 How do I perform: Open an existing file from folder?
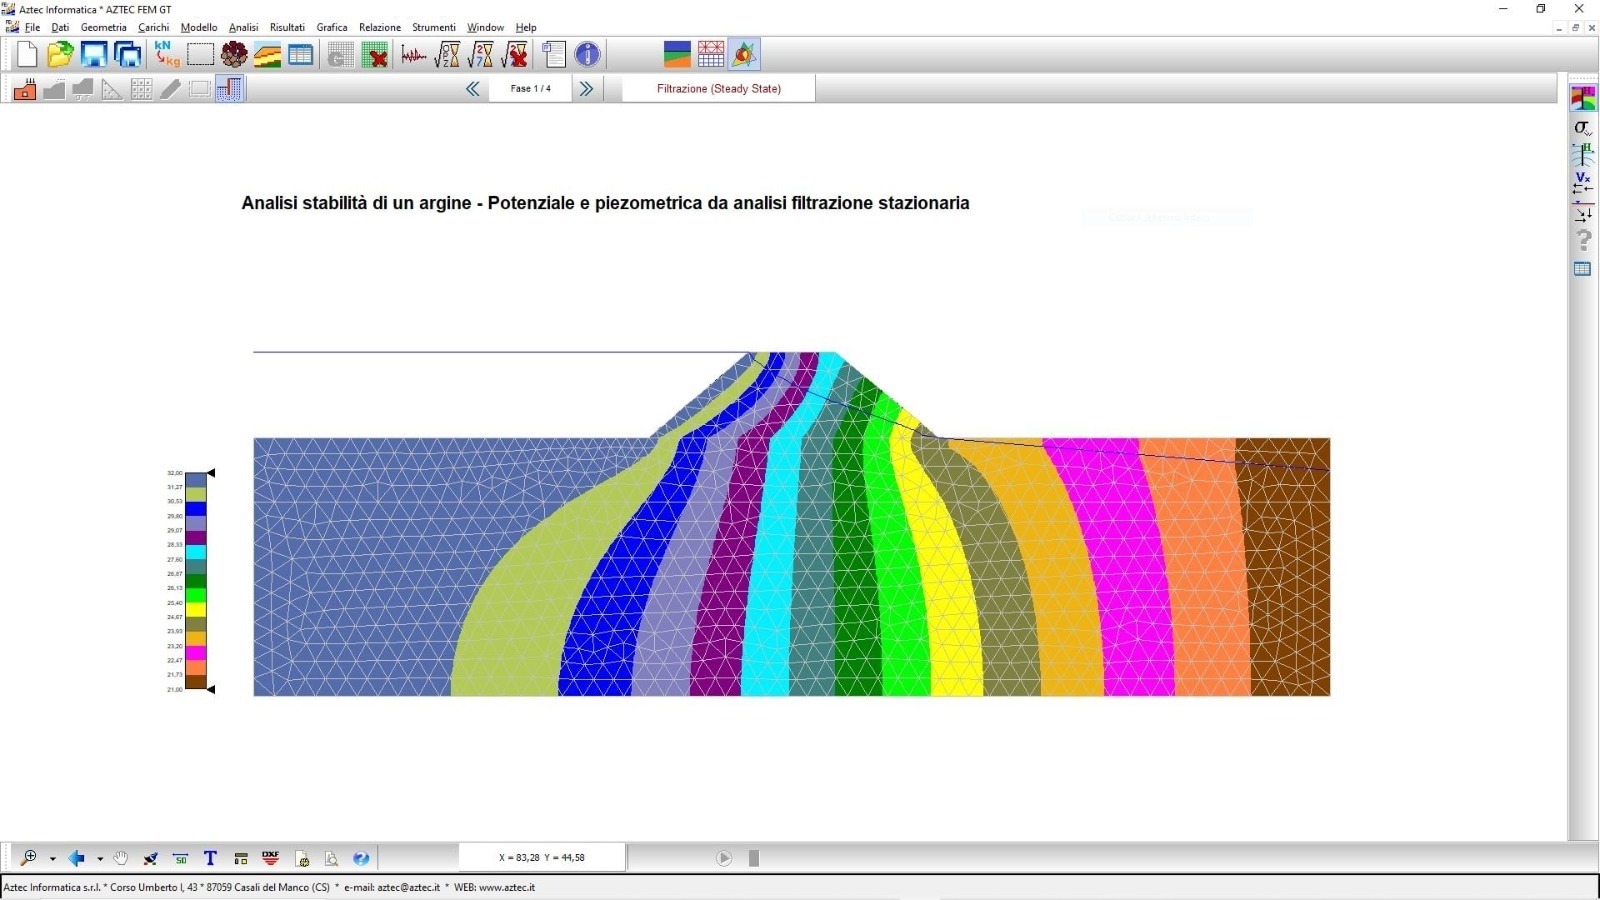[x=60, y=55]
